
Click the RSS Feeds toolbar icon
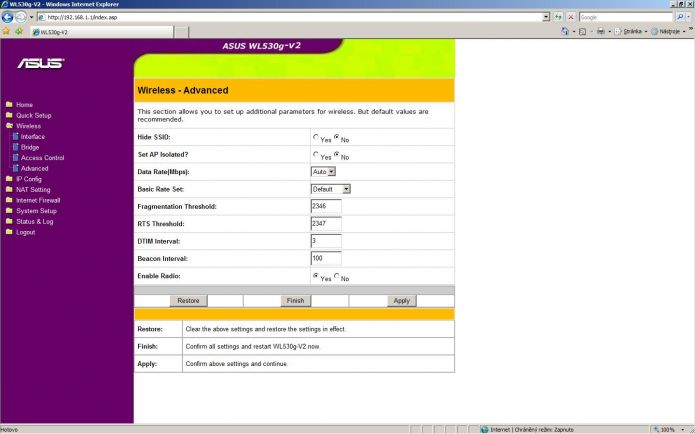pyautogui.click(x=583, y=31)
